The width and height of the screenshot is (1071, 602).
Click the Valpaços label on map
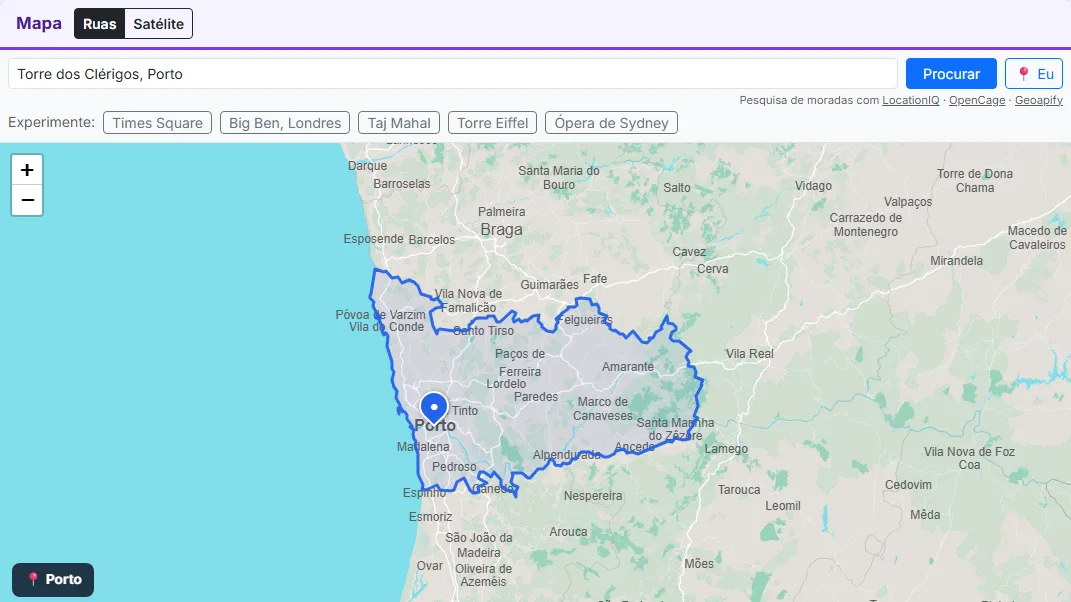[x=908, y=202]
